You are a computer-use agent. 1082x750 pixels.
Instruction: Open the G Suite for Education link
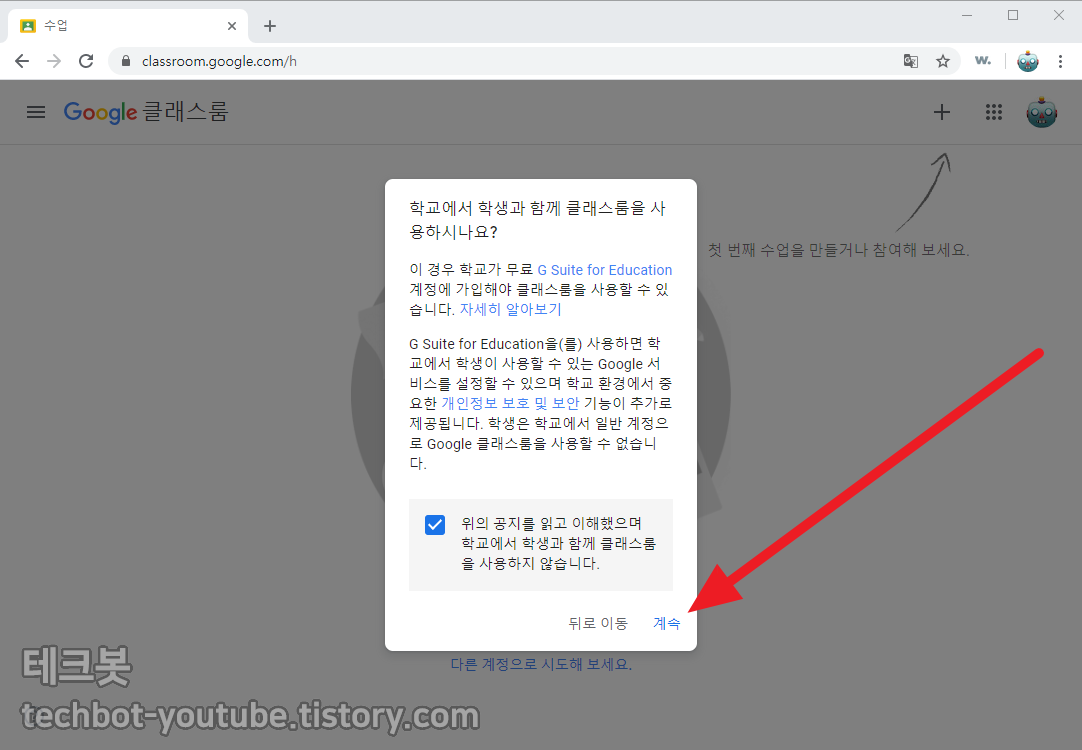pos(604,270)
